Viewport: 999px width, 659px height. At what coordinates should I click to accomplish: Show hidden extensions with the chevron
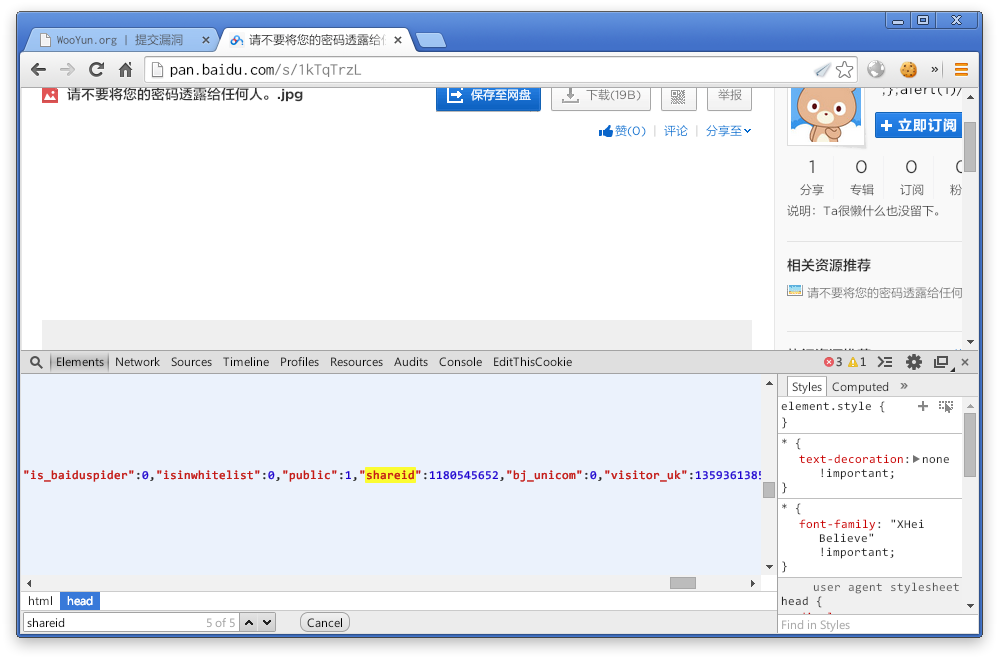tap(935, 69)
